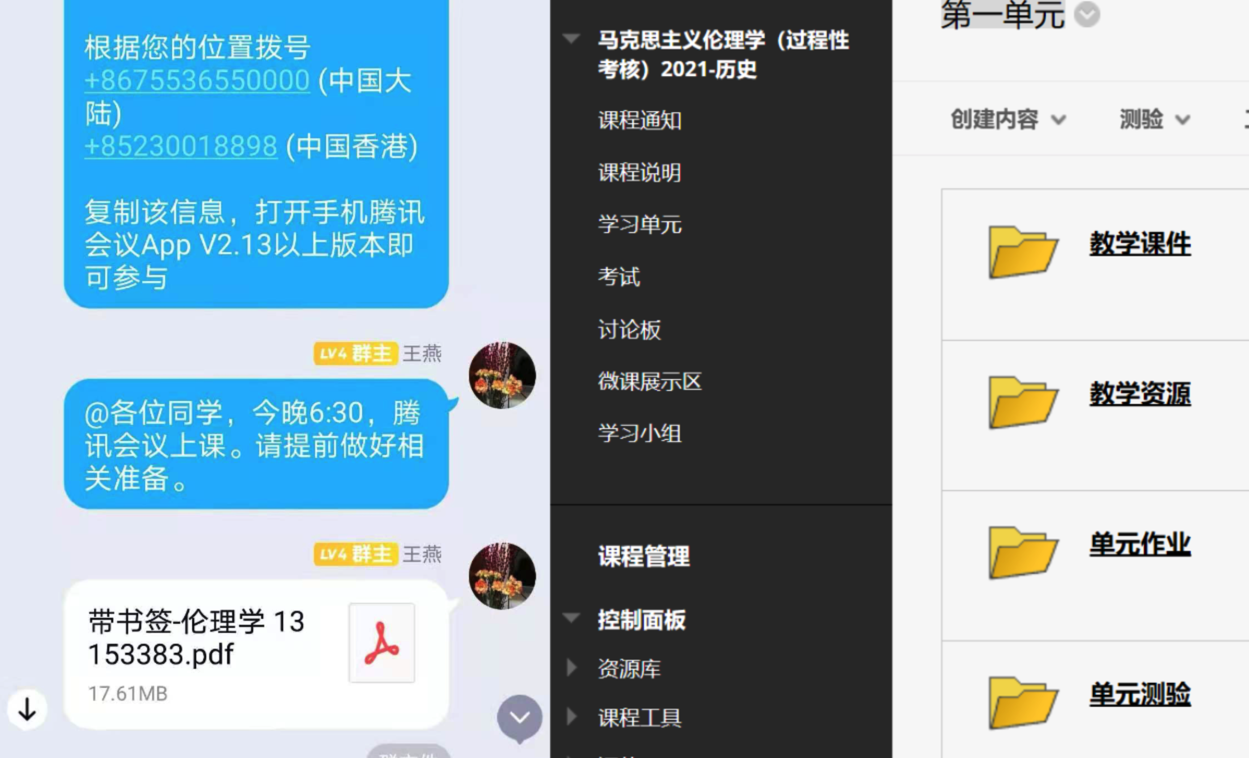Tap the scroll-down arrow circle icon

coord(27,709)
